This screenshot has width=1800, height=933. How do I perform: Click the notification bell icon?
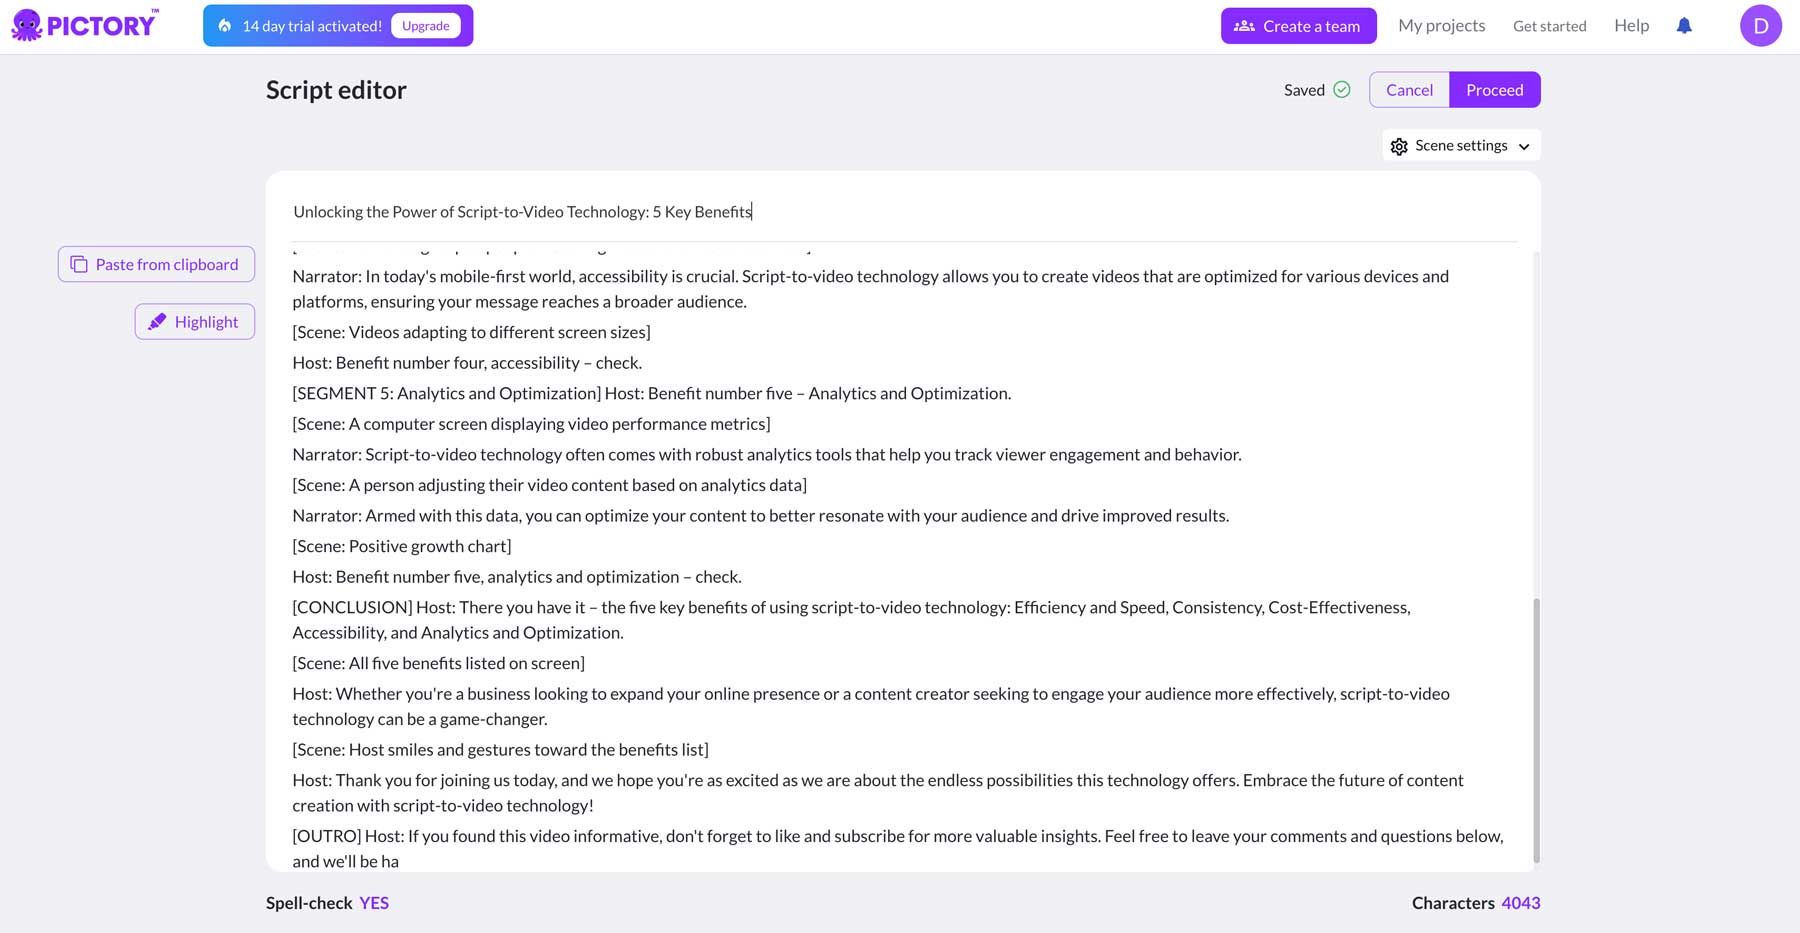click(x=1684, y=26)
